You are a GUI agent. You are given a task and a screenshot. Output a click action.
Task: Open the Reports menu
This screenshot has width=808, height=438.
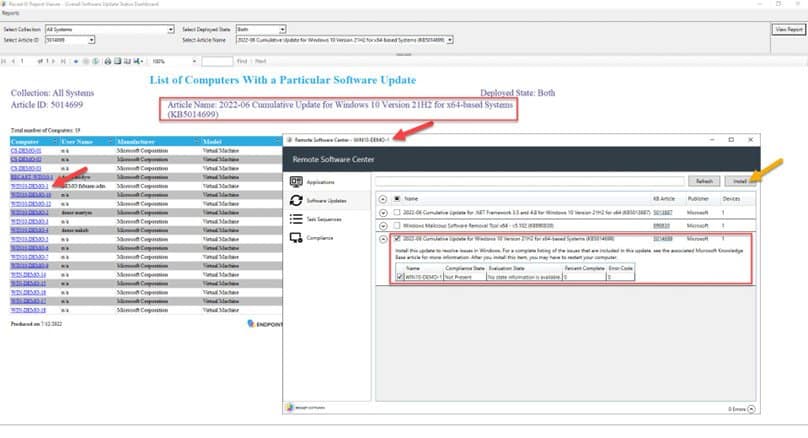pos(11,13)
